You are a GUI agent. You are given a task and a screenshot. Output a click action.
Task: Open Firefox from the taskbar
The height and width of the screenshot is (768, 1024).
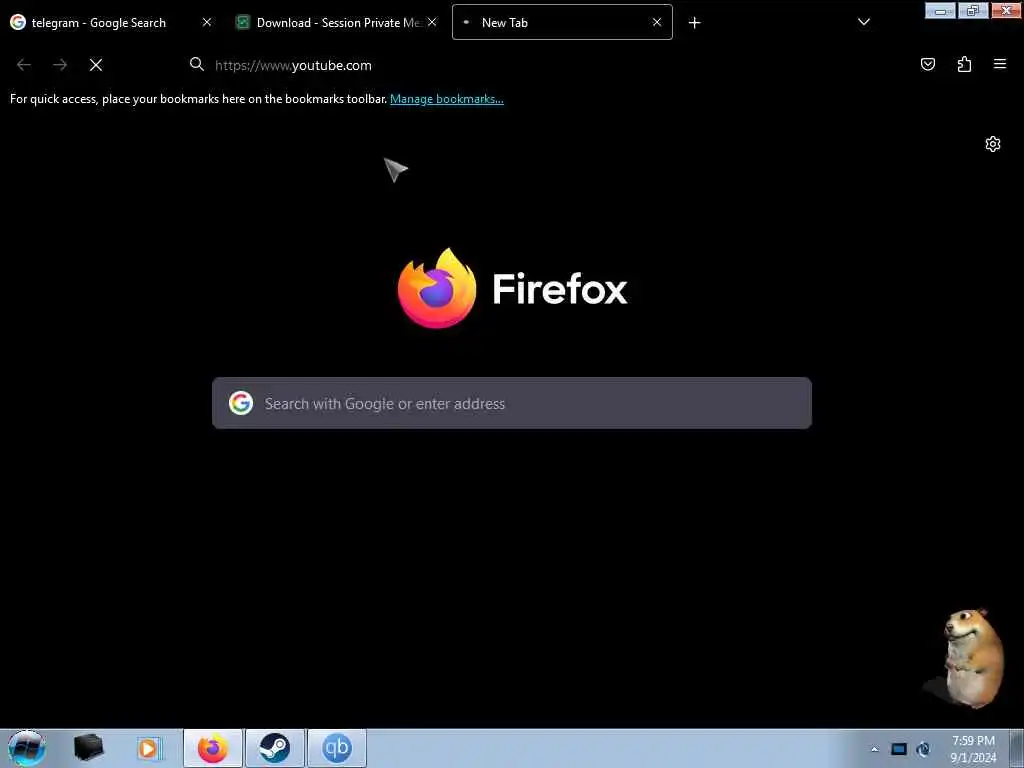point(213,748)
